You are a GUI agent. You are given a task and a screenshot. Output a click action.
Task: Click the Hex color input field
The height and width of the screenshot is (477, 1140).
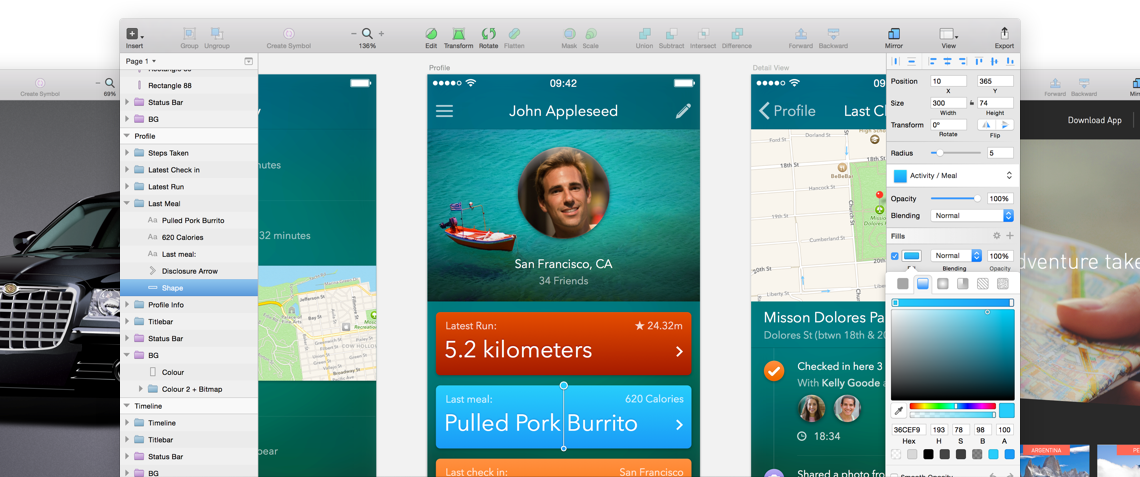tap(908, 430)
